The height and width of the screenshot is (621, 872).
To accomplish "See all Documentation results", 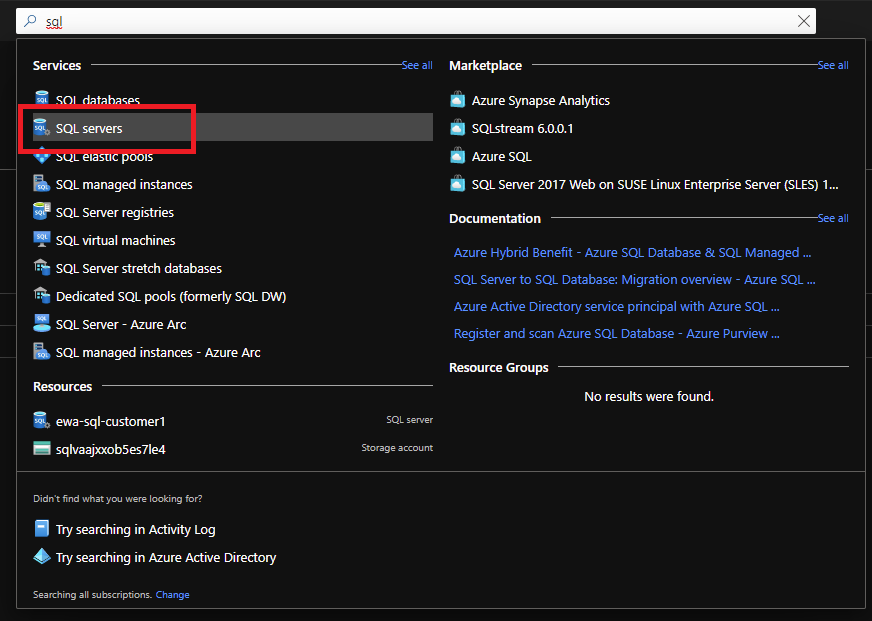I will coord(832,218).
